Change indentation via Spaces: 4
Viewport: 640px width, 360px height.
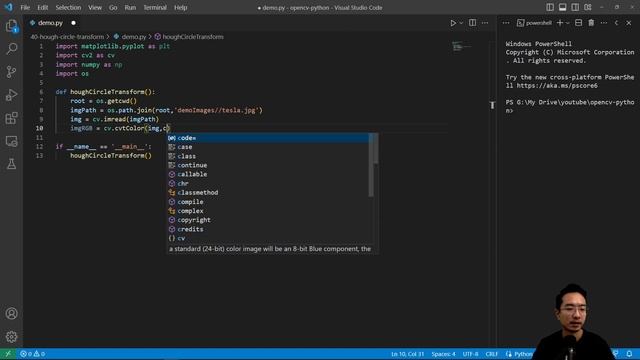click(x=443, y=354)
